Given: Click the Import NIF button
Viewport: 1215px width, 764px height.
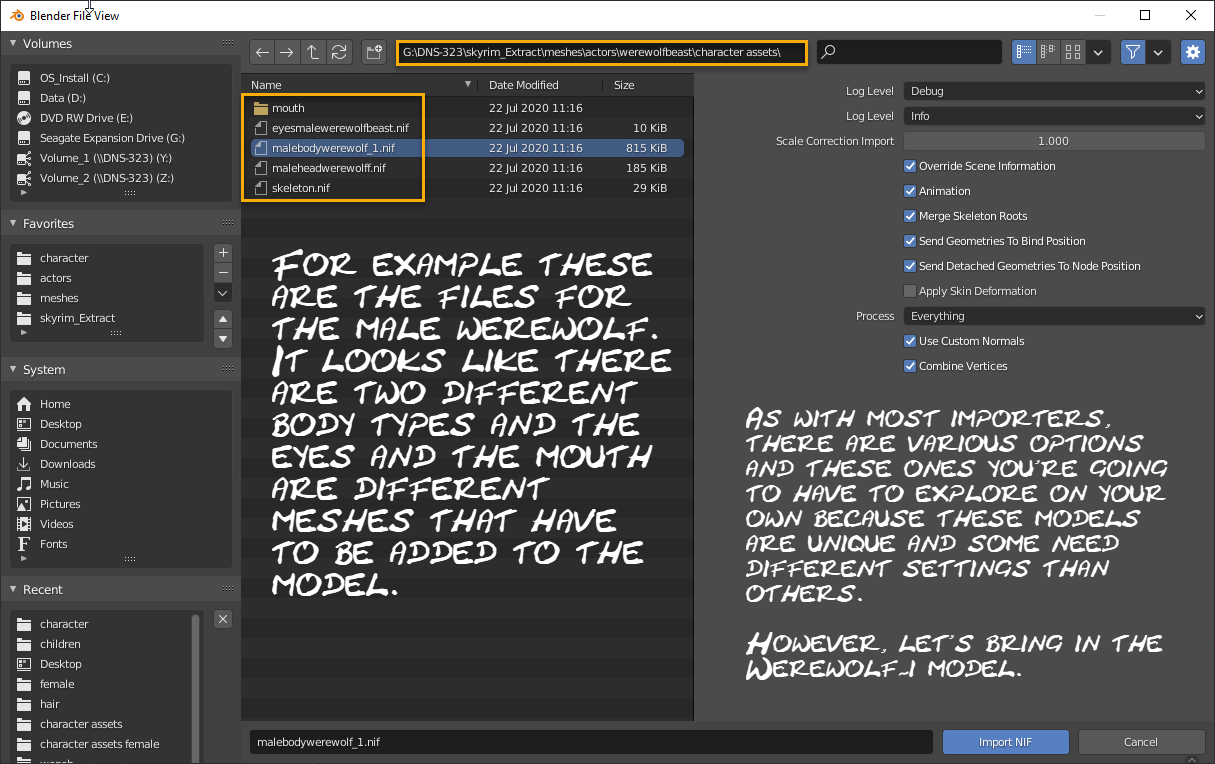Looking at the screenshot, I should [x=1006, y=742].
